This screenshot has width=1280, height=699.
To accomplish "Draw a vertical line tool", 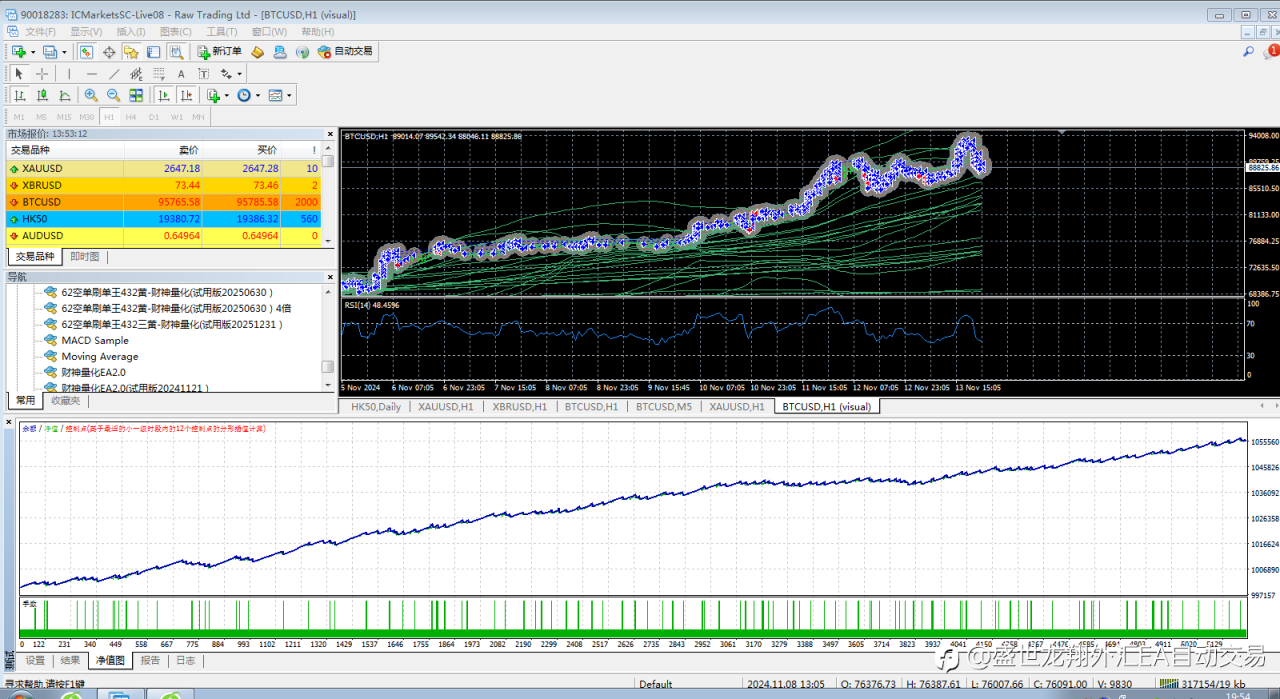I will pyautogui.click(x=69, y=74).
